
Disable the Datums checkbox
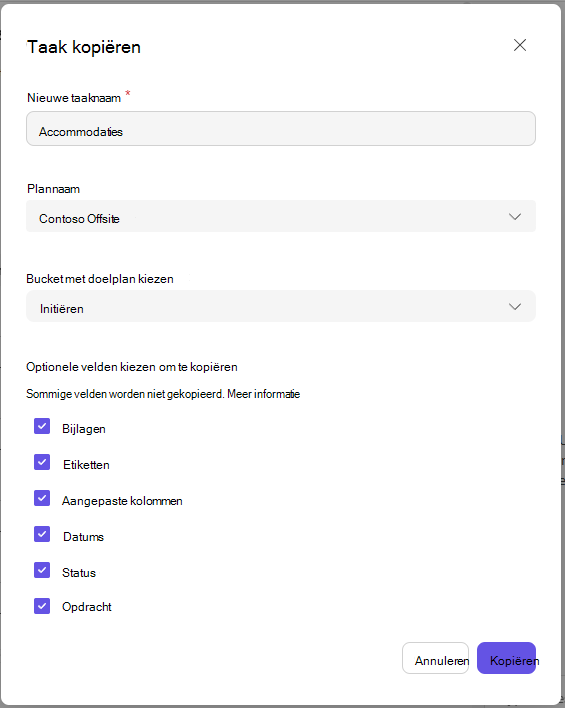tap(42, 534)
